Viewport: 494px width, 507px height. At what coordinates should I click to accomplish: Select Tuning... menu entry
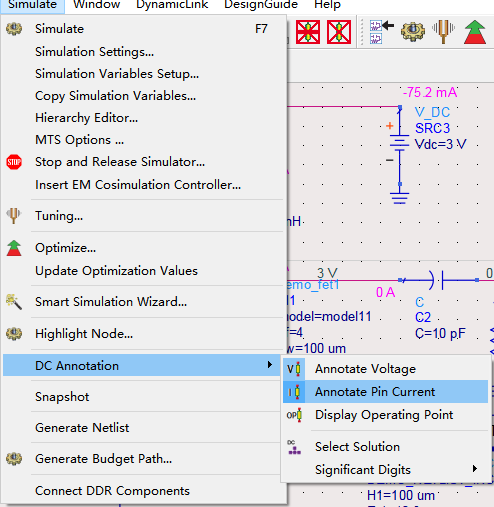click(144, 216)
